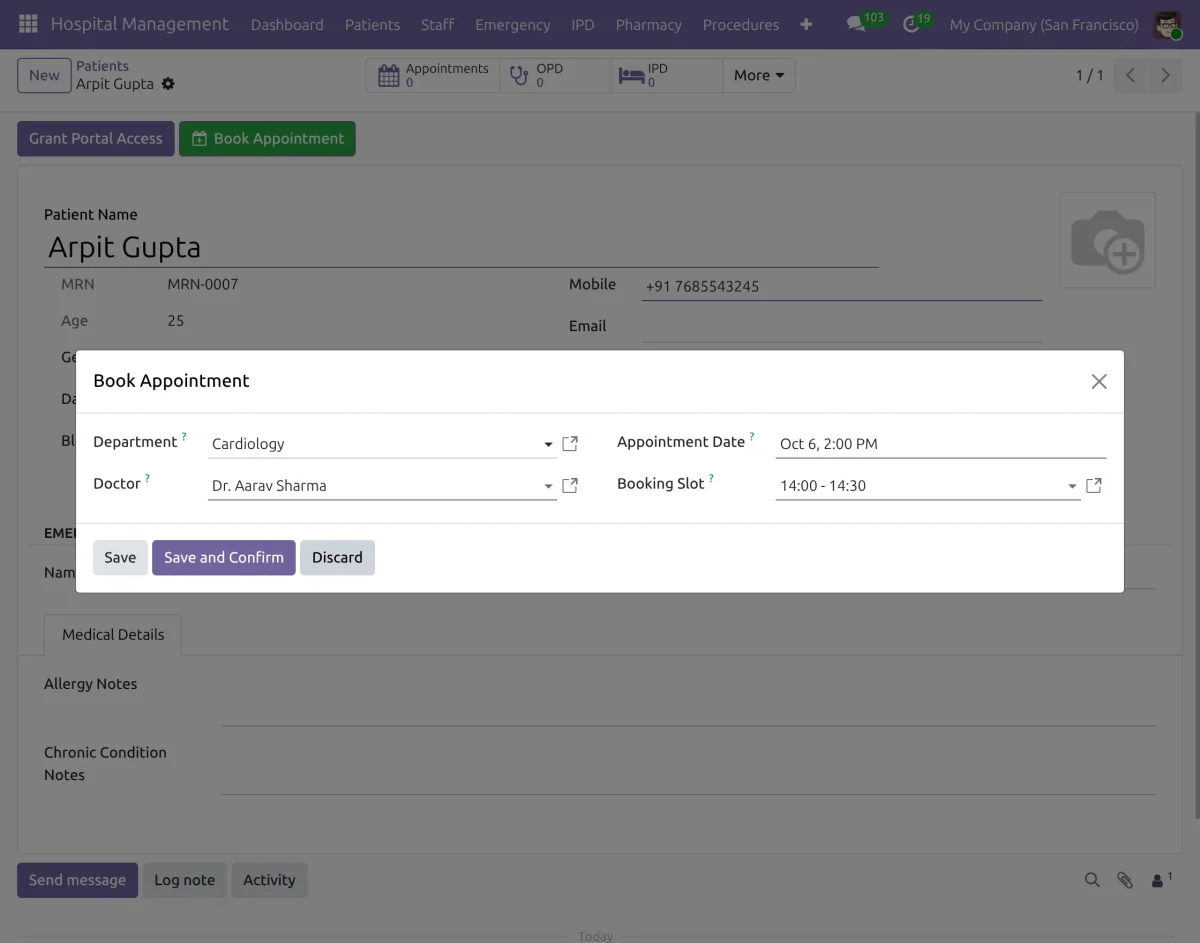Open the Pharmacy menu

click(648, 24)
